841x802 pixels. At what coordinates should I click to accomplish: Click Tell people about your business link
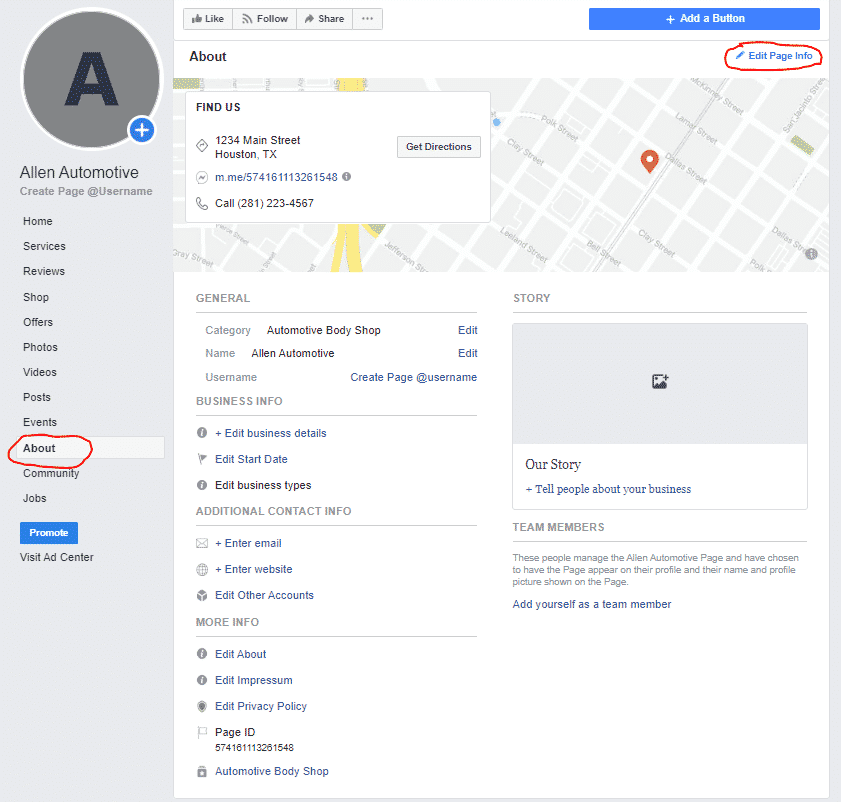click(x=608, y=489)
